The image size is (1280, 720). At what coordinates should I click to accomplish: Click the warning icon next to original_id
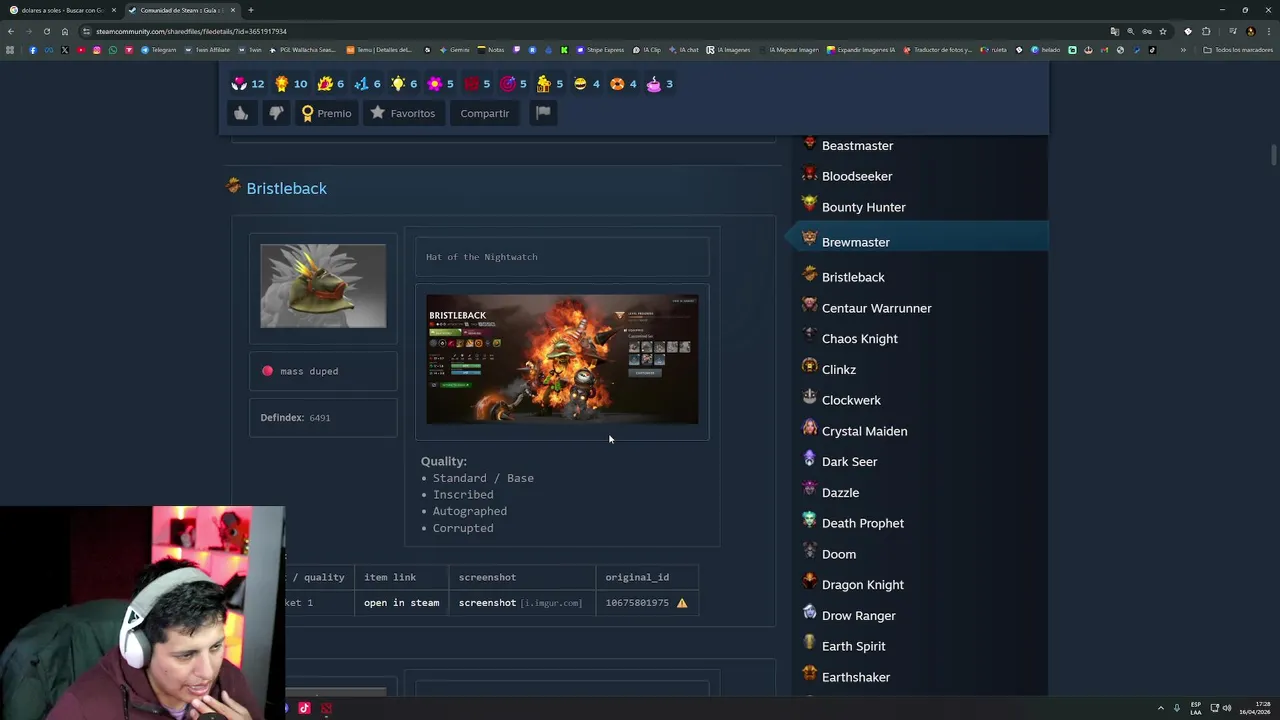pos(682,603)
